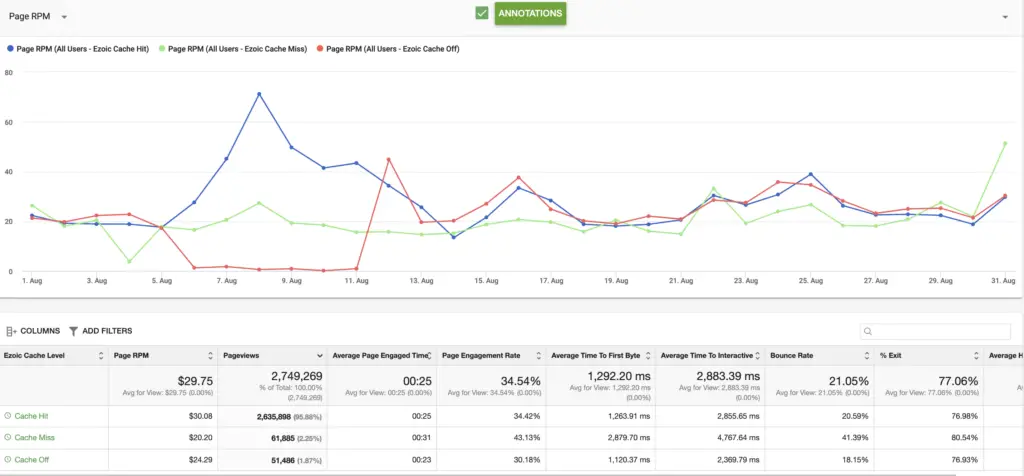Viewport: 1024px width, 476px height.
Task: Sort by the Ezoic Cache Level column arrows
Action: pyautogui.click(x=101, y=356)
